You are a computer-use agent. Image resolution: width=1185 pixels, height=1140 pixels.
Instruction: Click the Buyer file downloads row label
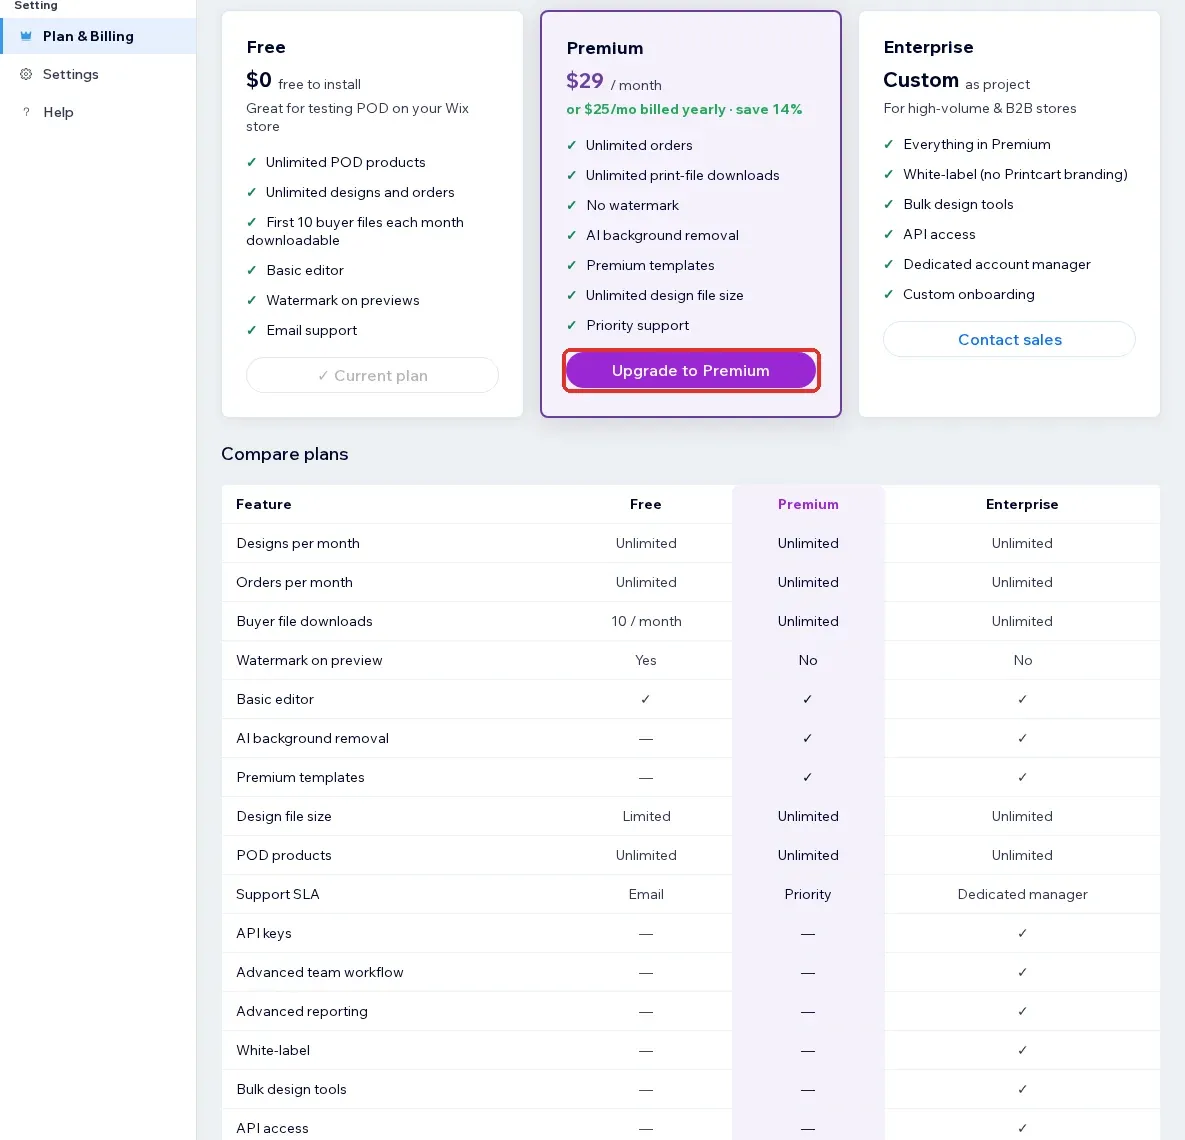coord(304,621)
